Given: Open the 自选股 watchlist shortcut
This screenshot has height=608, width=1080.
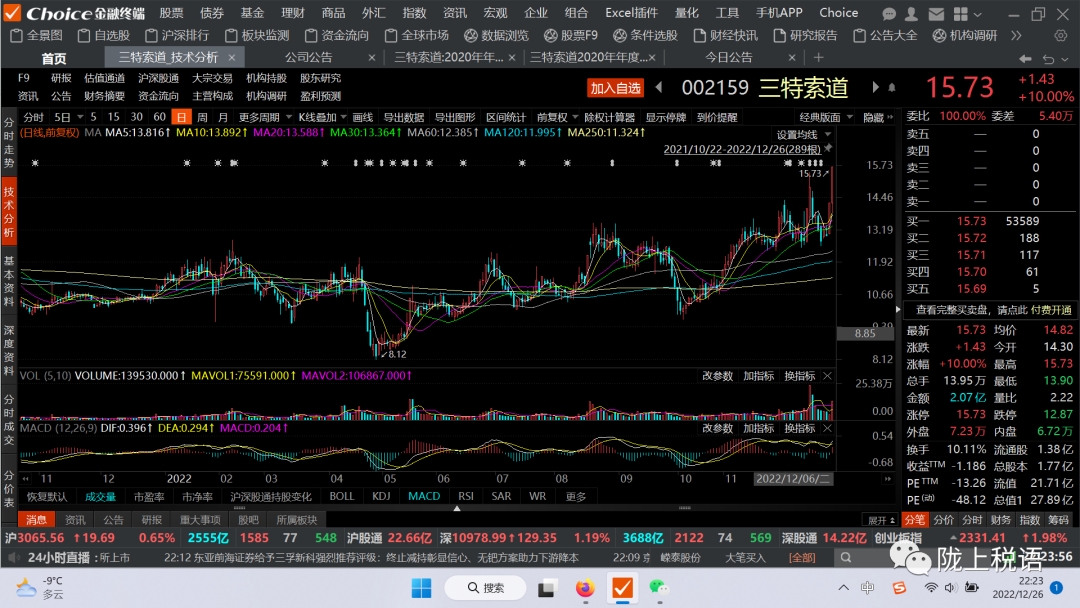Looking at the screenshot, I should [x=104, y=35].
